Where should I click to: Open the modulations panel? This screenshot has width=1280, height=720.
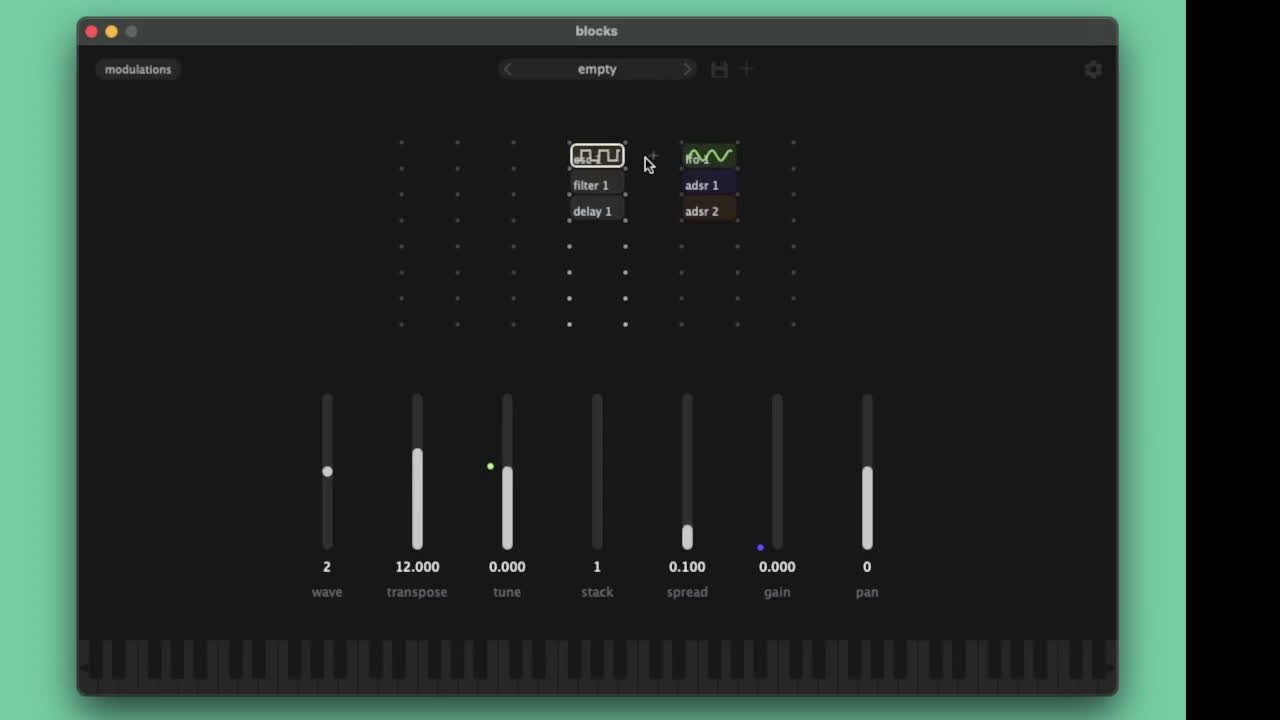(x=138, y=69)
